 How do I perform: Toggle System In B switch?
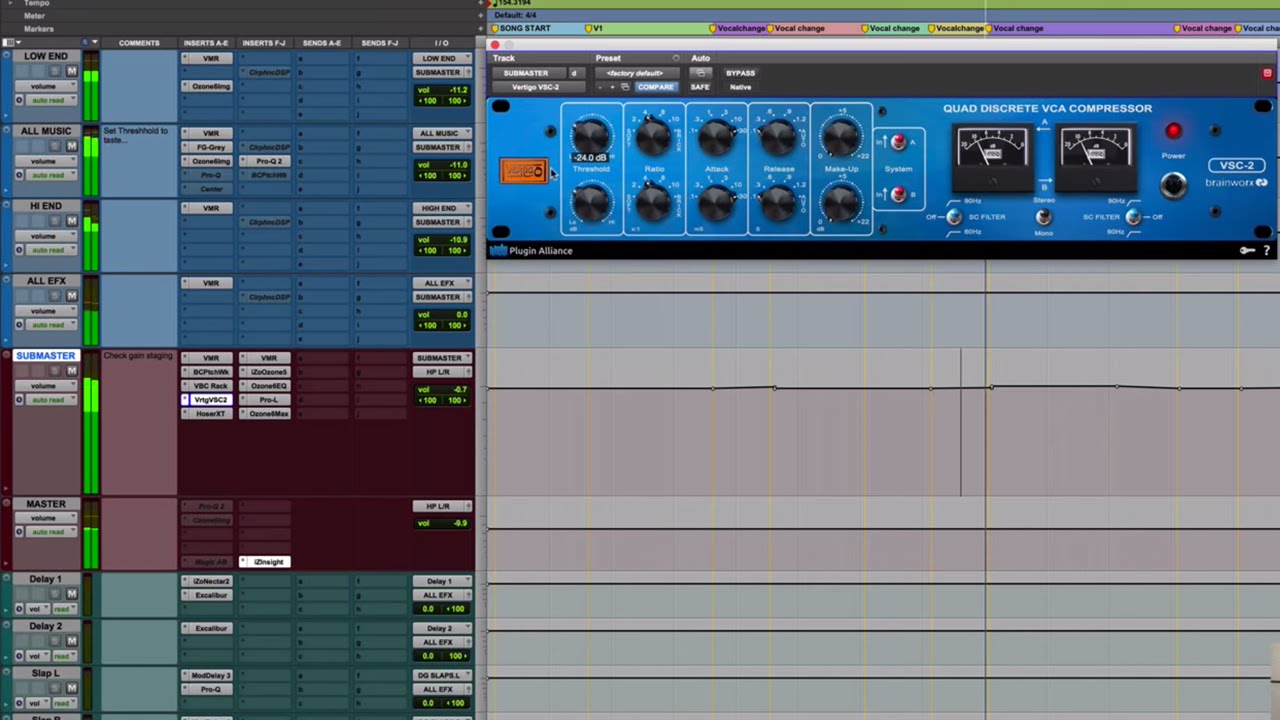tap(897, 194)
